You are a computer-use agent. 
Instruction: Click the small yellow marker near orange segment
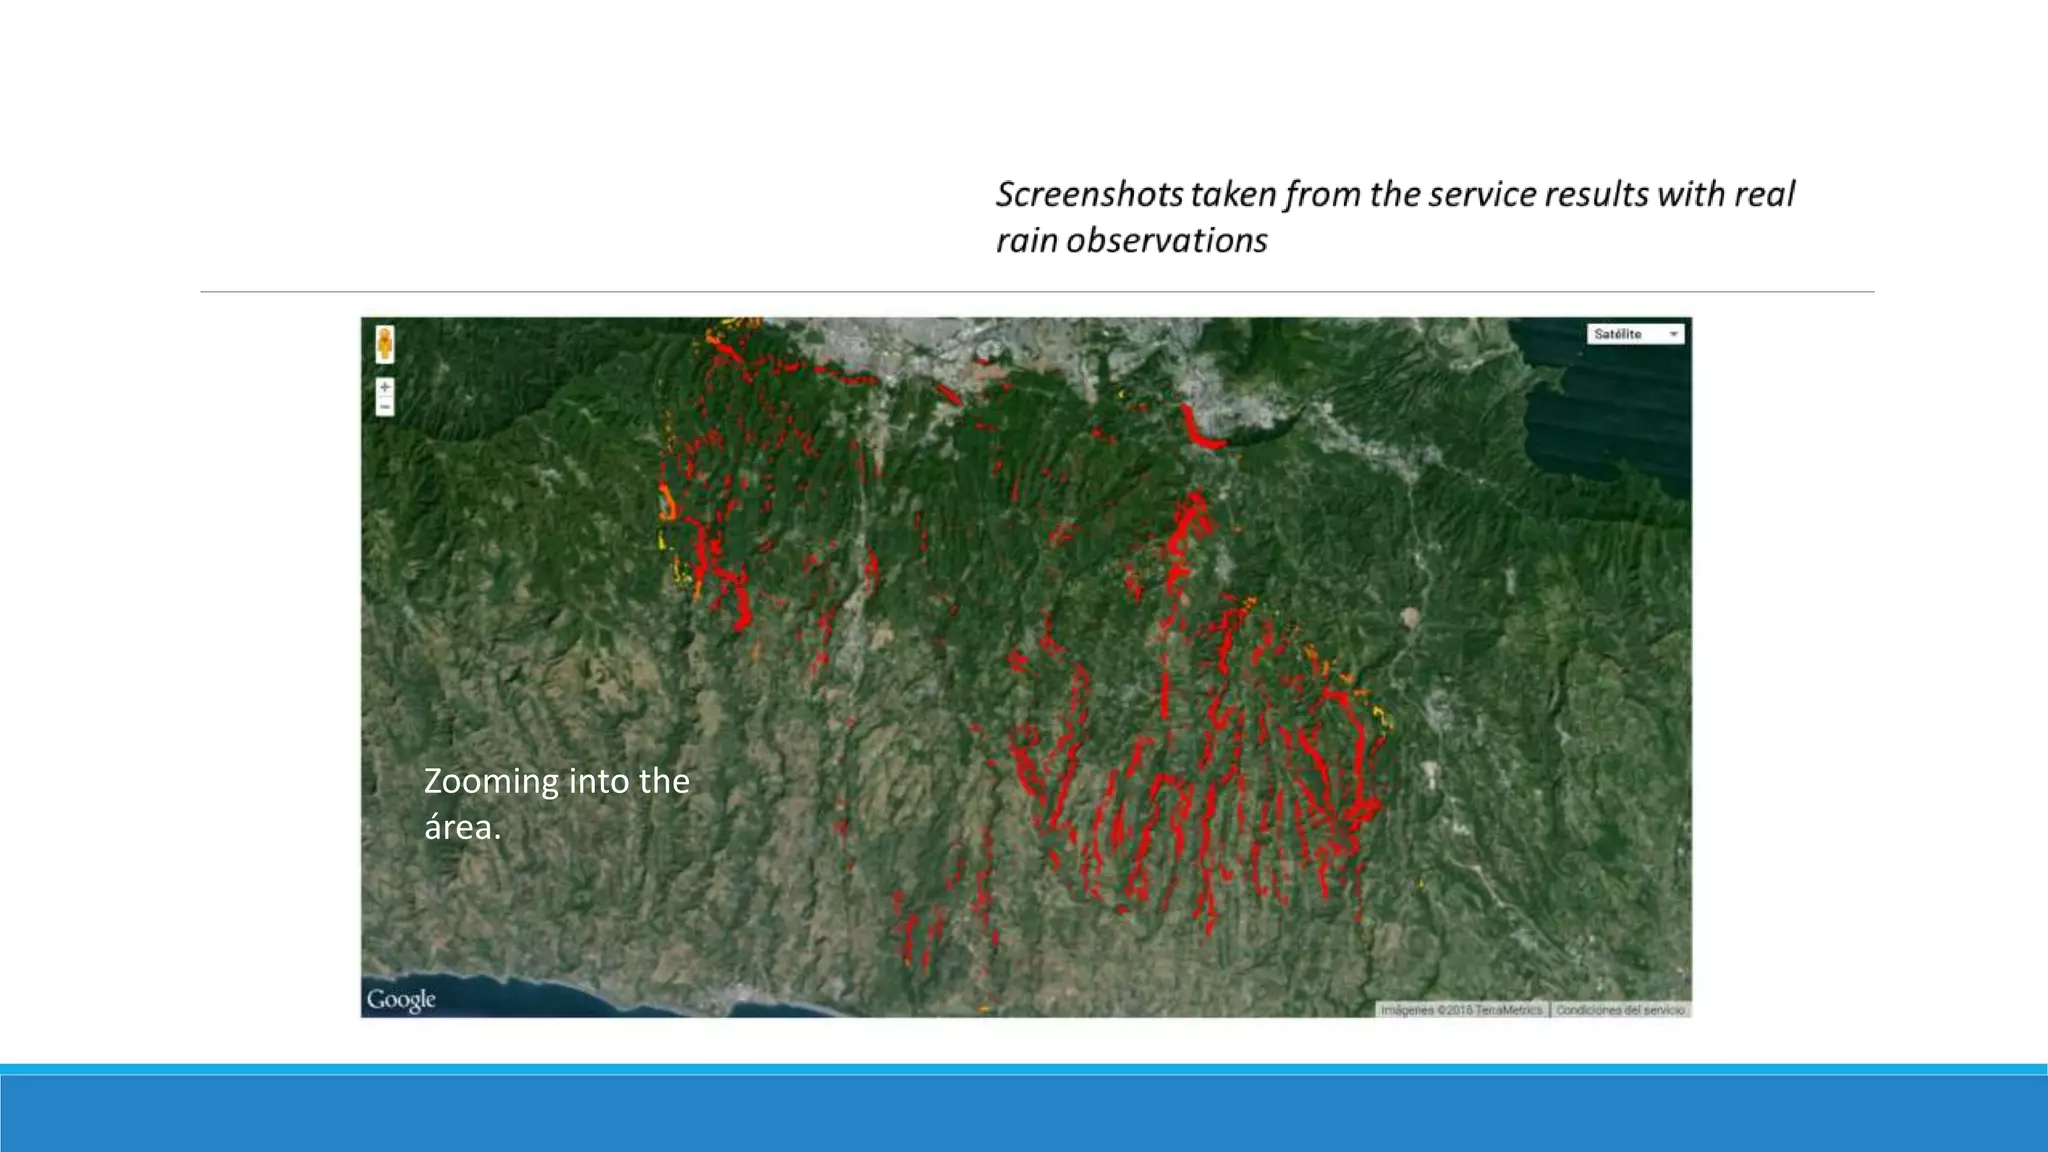662,541
